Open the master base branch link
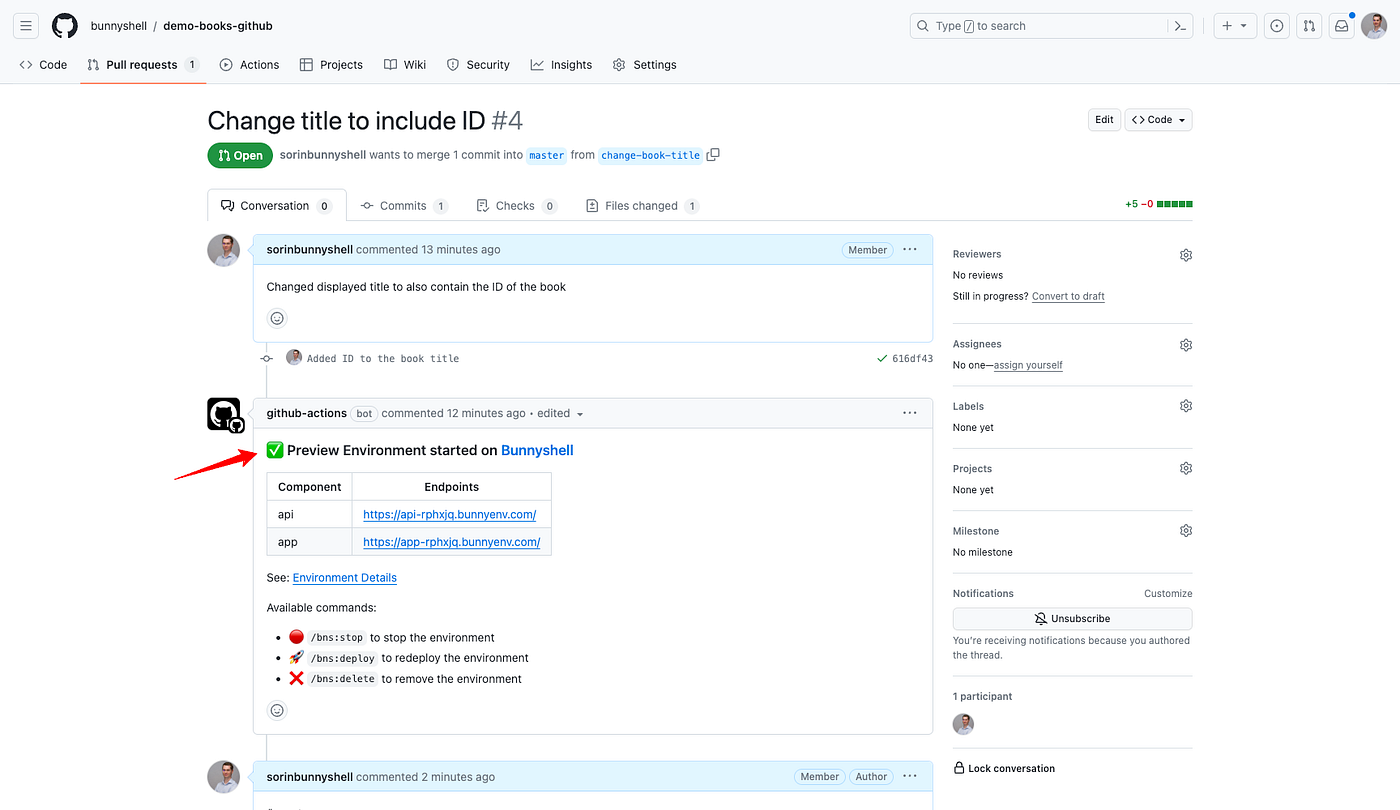This screenshot has height=810, width=1400. click(547, 155)
